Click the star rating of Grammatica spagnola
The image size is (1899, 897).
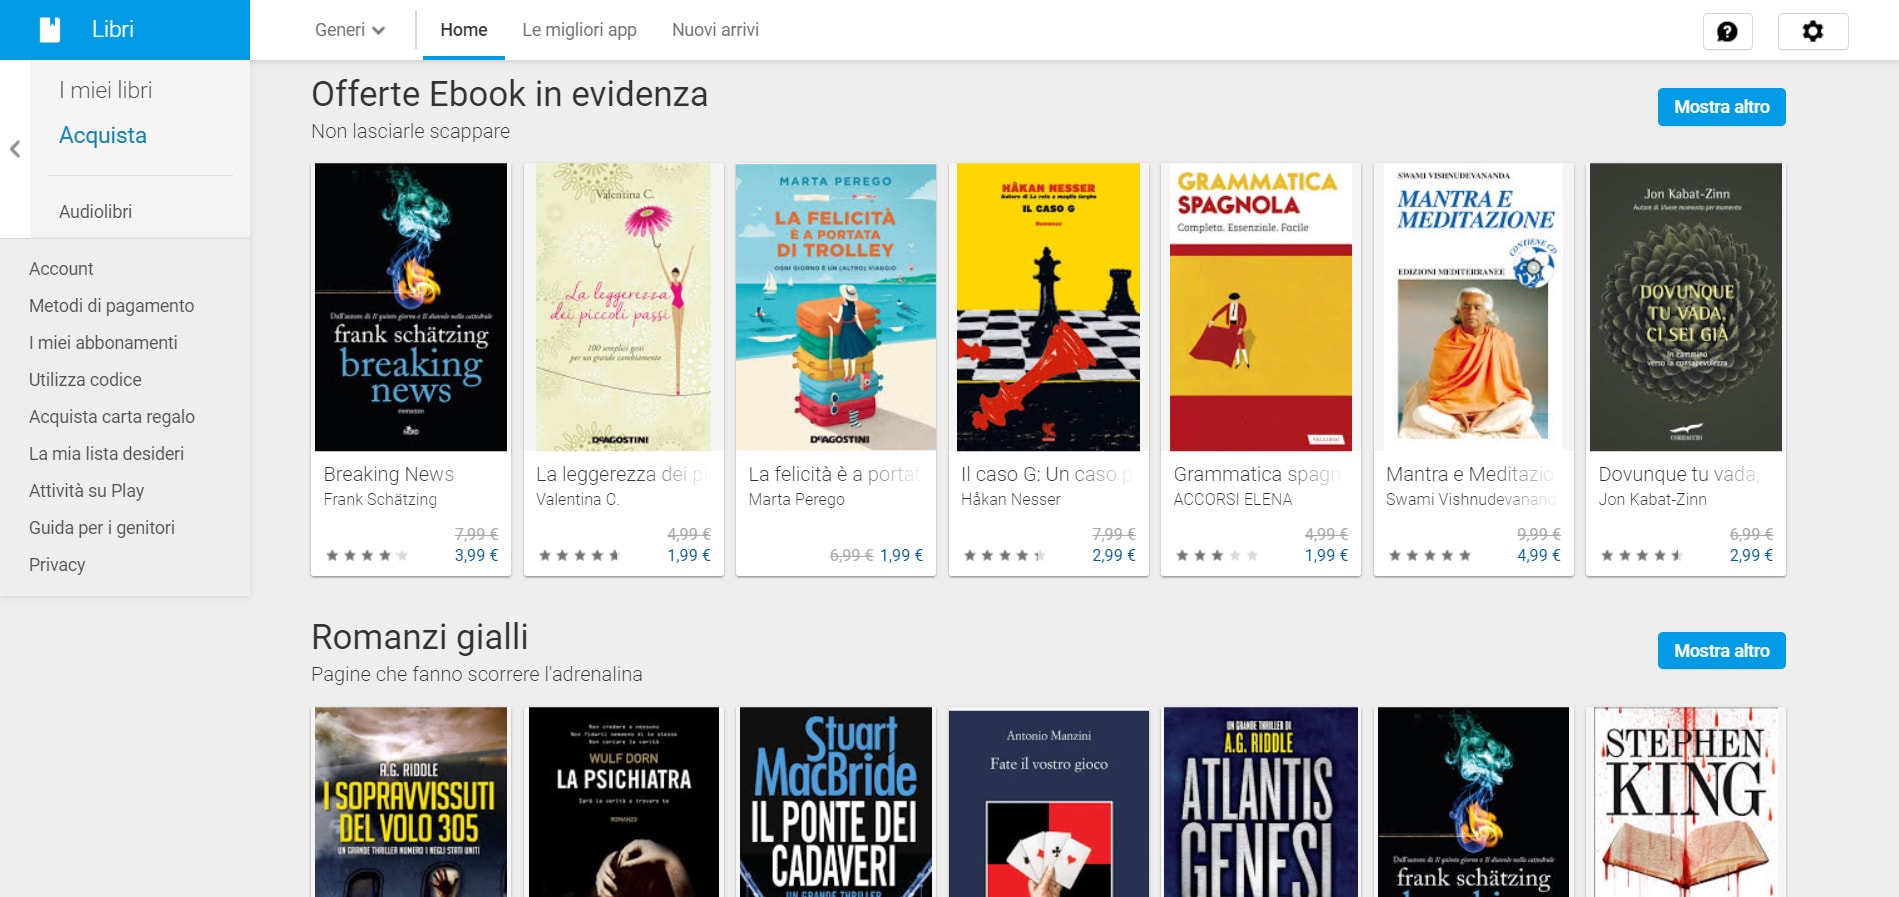(1217, 555)
